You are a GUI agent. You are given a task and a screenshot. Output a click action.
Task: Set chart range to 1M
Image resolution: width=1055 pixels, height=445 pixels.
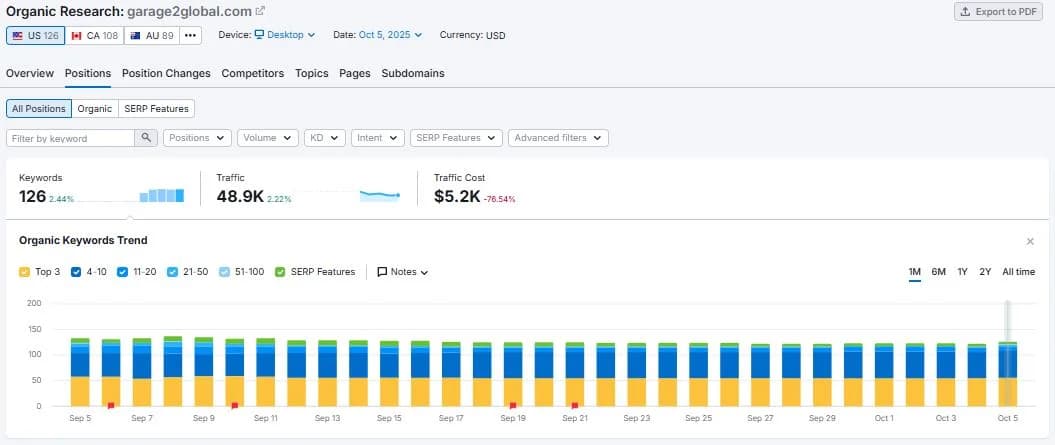point(914,272)
